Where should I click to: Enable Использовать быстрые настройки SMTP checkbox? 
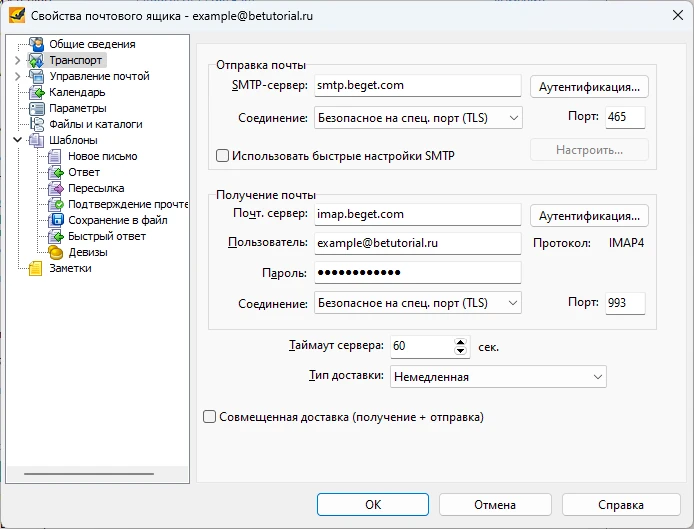(x=222, y=156)
